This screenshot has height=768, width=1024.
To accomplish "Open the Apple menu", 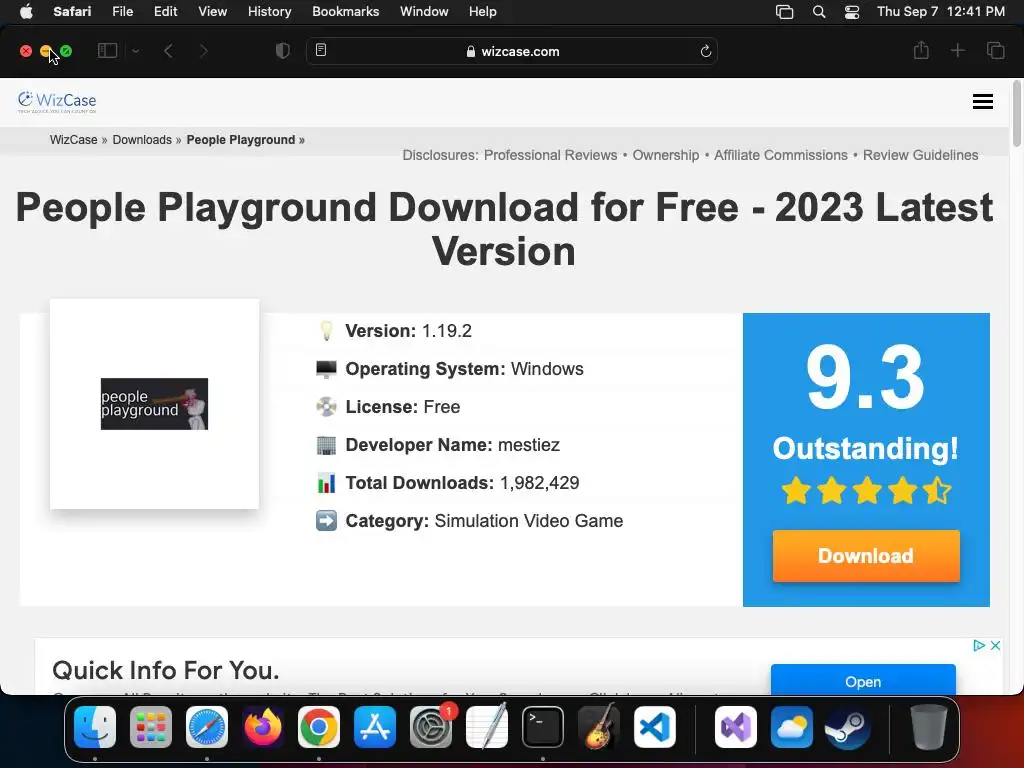I will pyautogui.click(x=26, y=12).
